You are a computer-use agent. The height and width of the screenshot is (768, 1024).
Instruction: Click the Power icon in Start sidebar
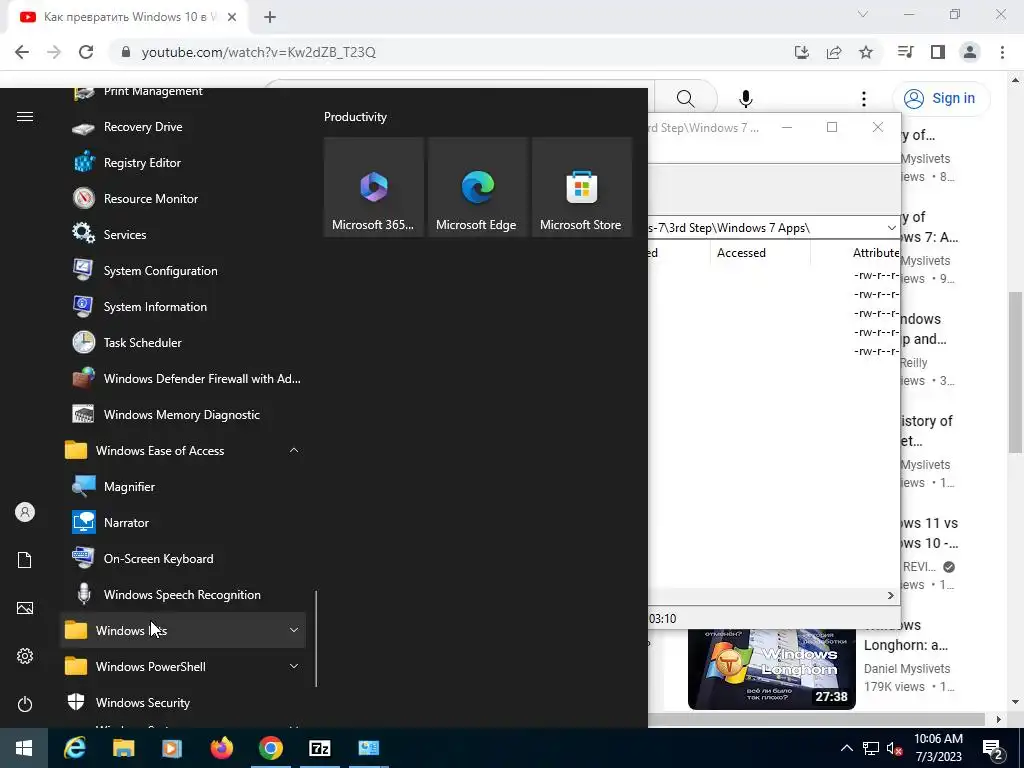coord(25,704)
